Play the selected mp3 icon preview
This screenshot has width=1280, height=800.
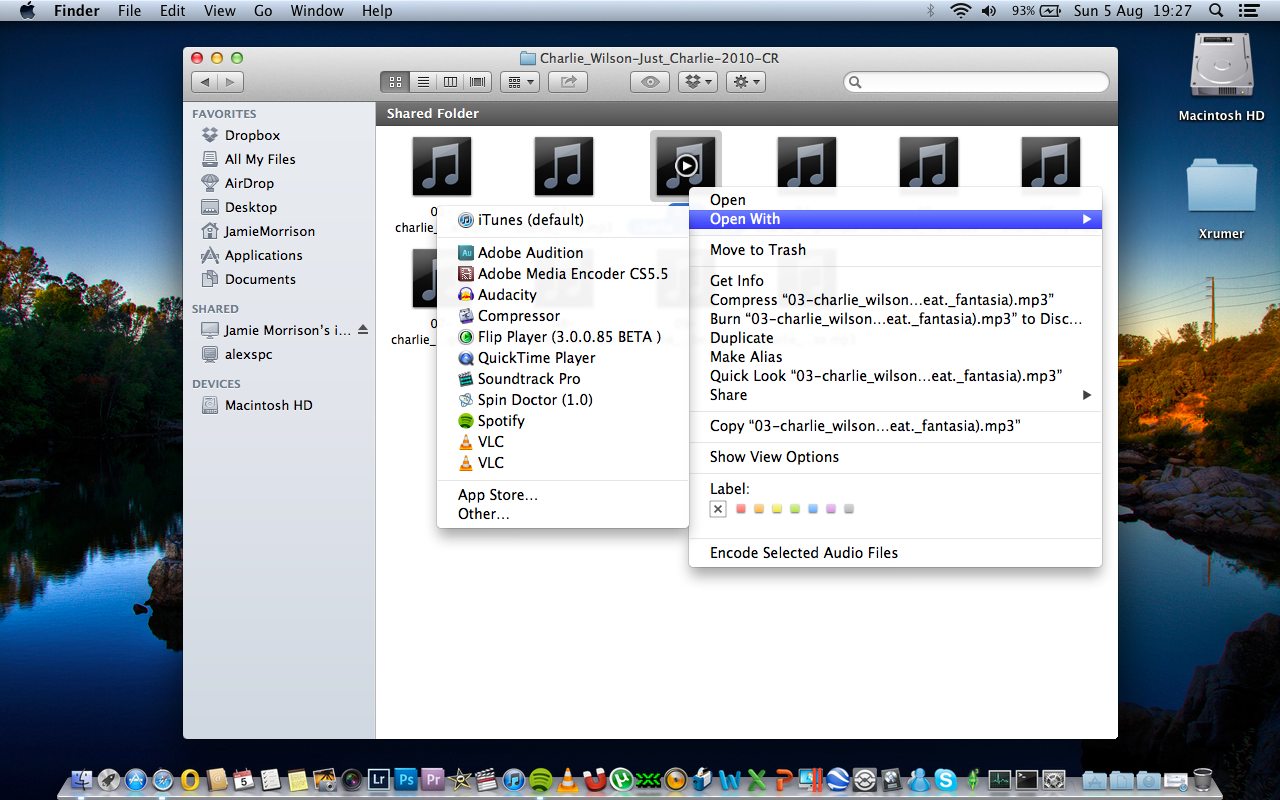686,165
